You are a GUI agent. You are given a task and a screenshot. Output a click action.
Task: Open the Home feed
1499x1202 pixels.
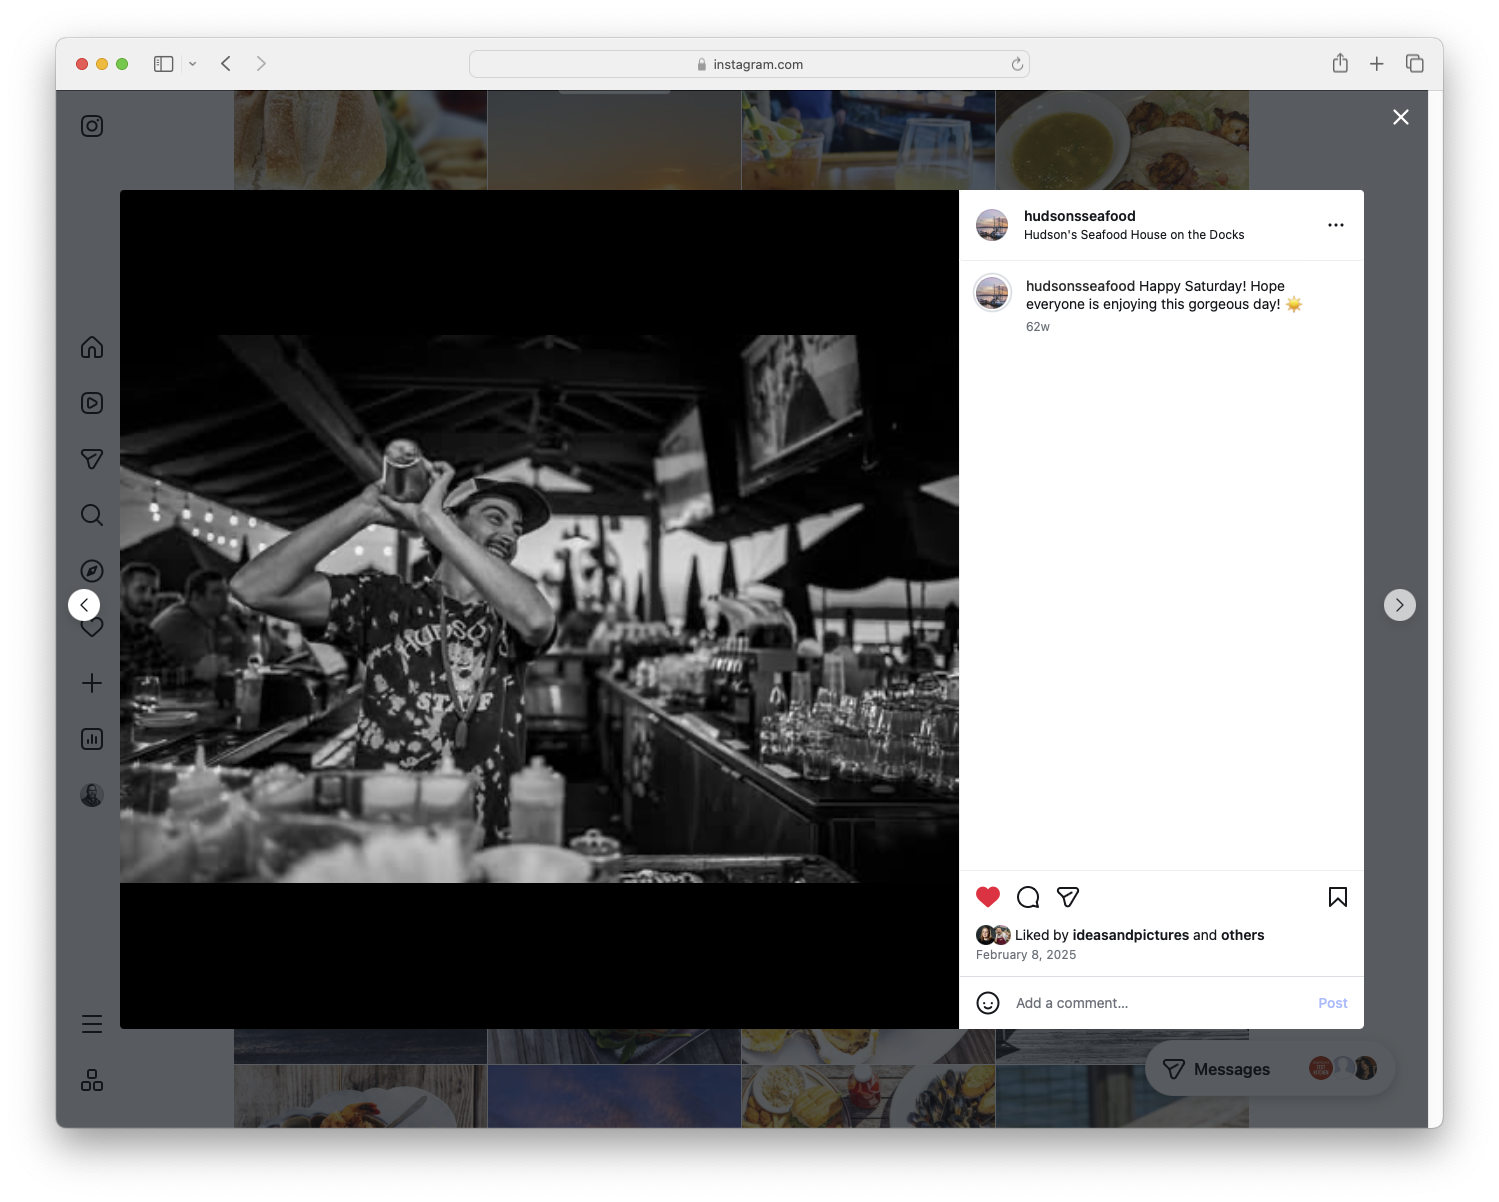91,347
